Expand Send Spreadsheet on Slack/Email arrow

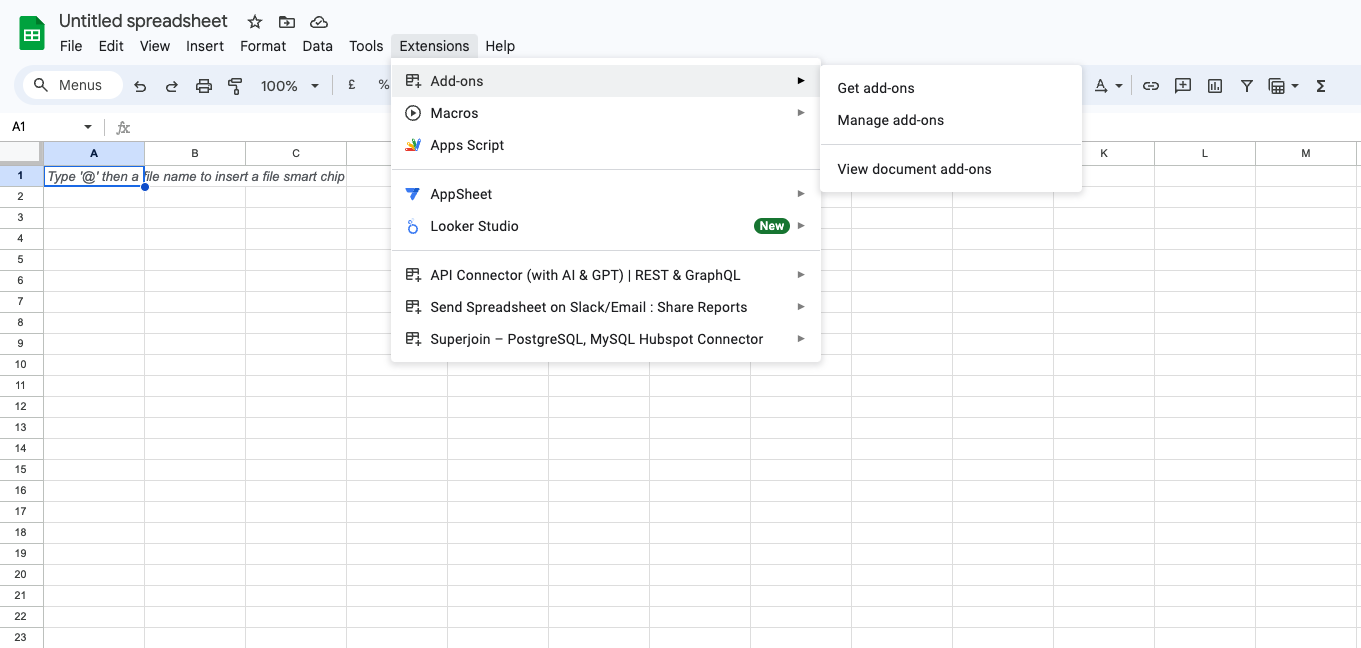pos(801,307)
